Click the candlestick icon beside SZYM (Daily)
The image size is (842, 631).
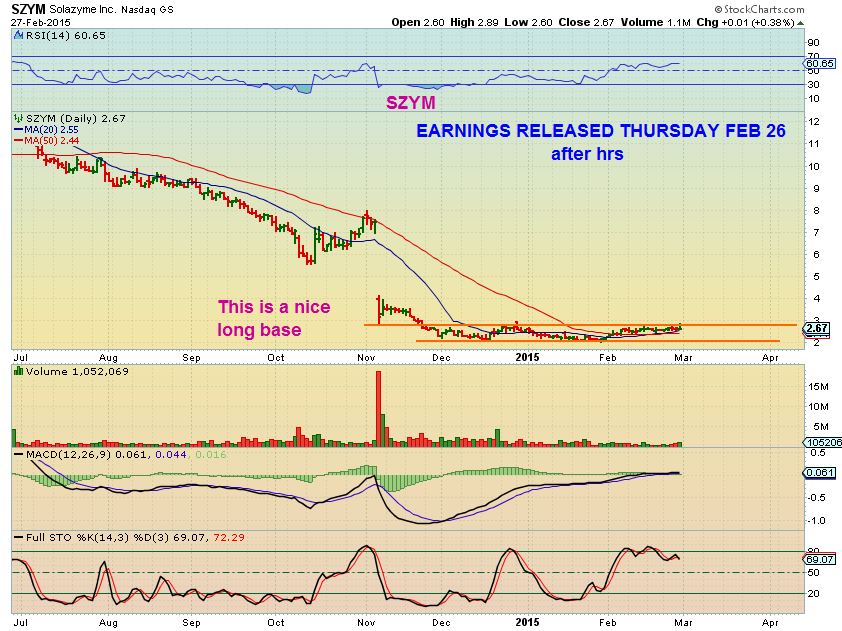click(19, 118)
